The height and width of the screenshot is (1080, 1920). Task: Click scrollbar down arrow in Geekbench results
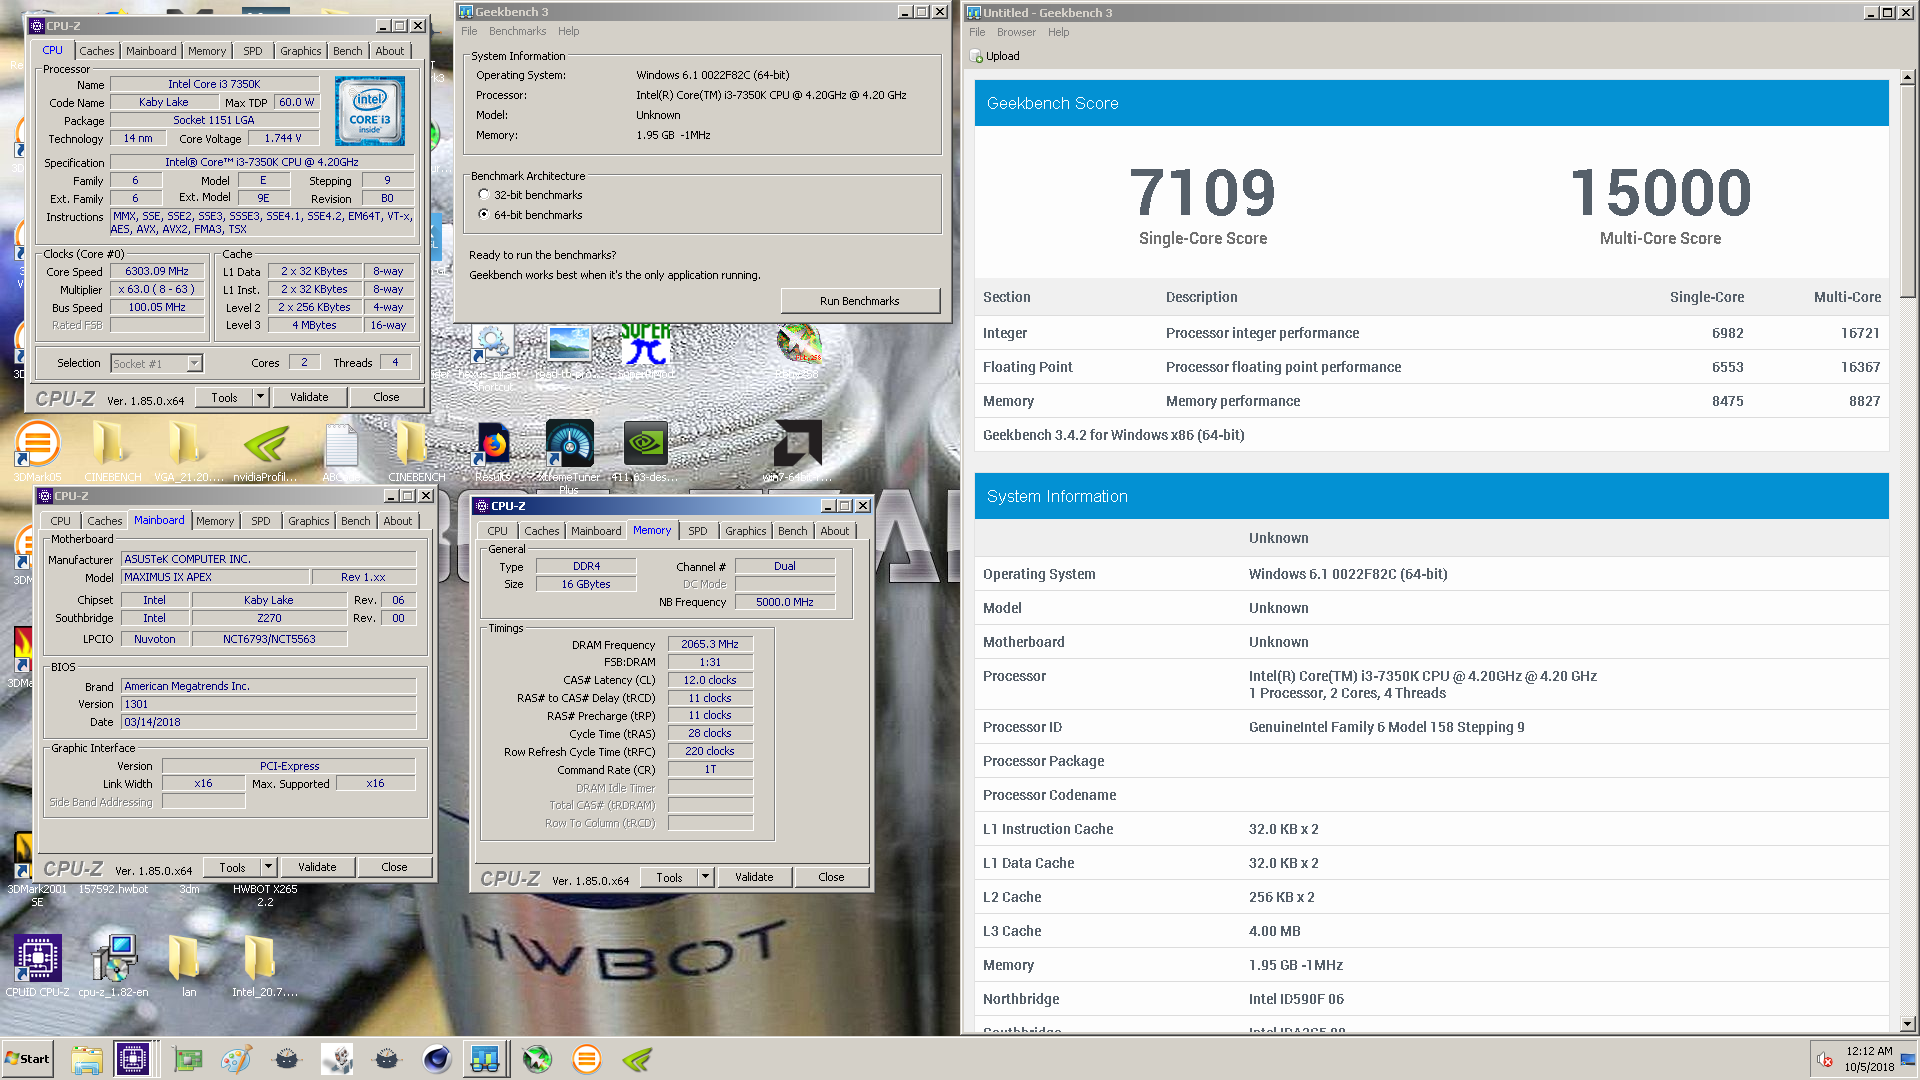(x=1907, y=1023)
